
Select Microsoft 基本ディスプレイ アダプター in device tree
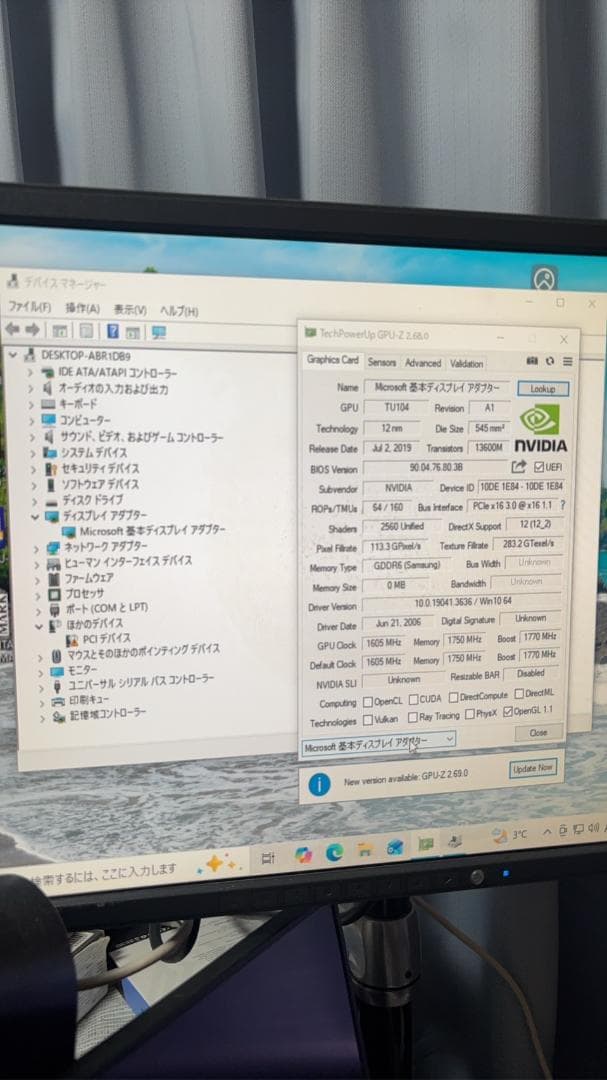coord(143,530)
